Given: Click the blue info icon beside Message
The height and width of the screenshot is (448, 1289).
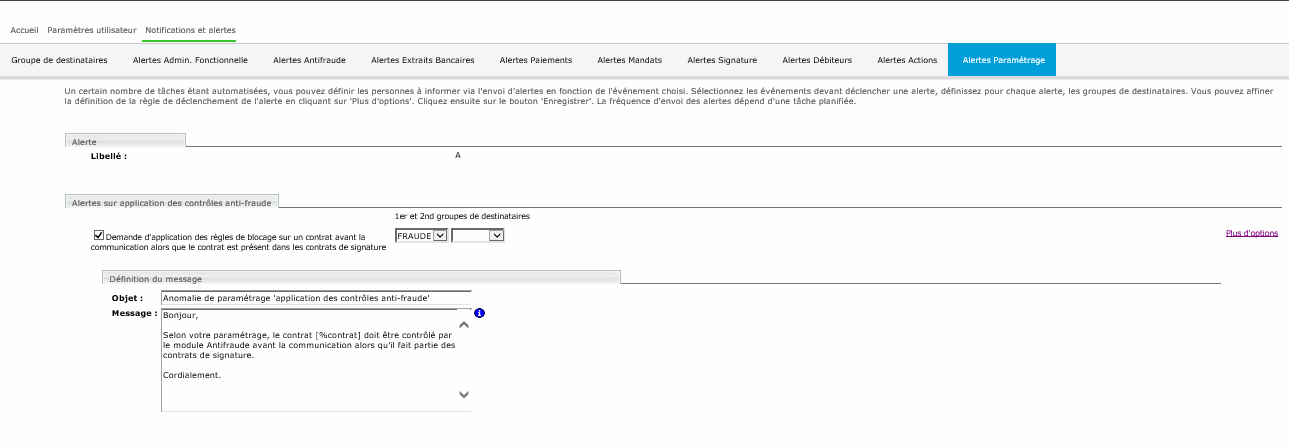Looking at the screenshot, I should (x=479, y=314).
